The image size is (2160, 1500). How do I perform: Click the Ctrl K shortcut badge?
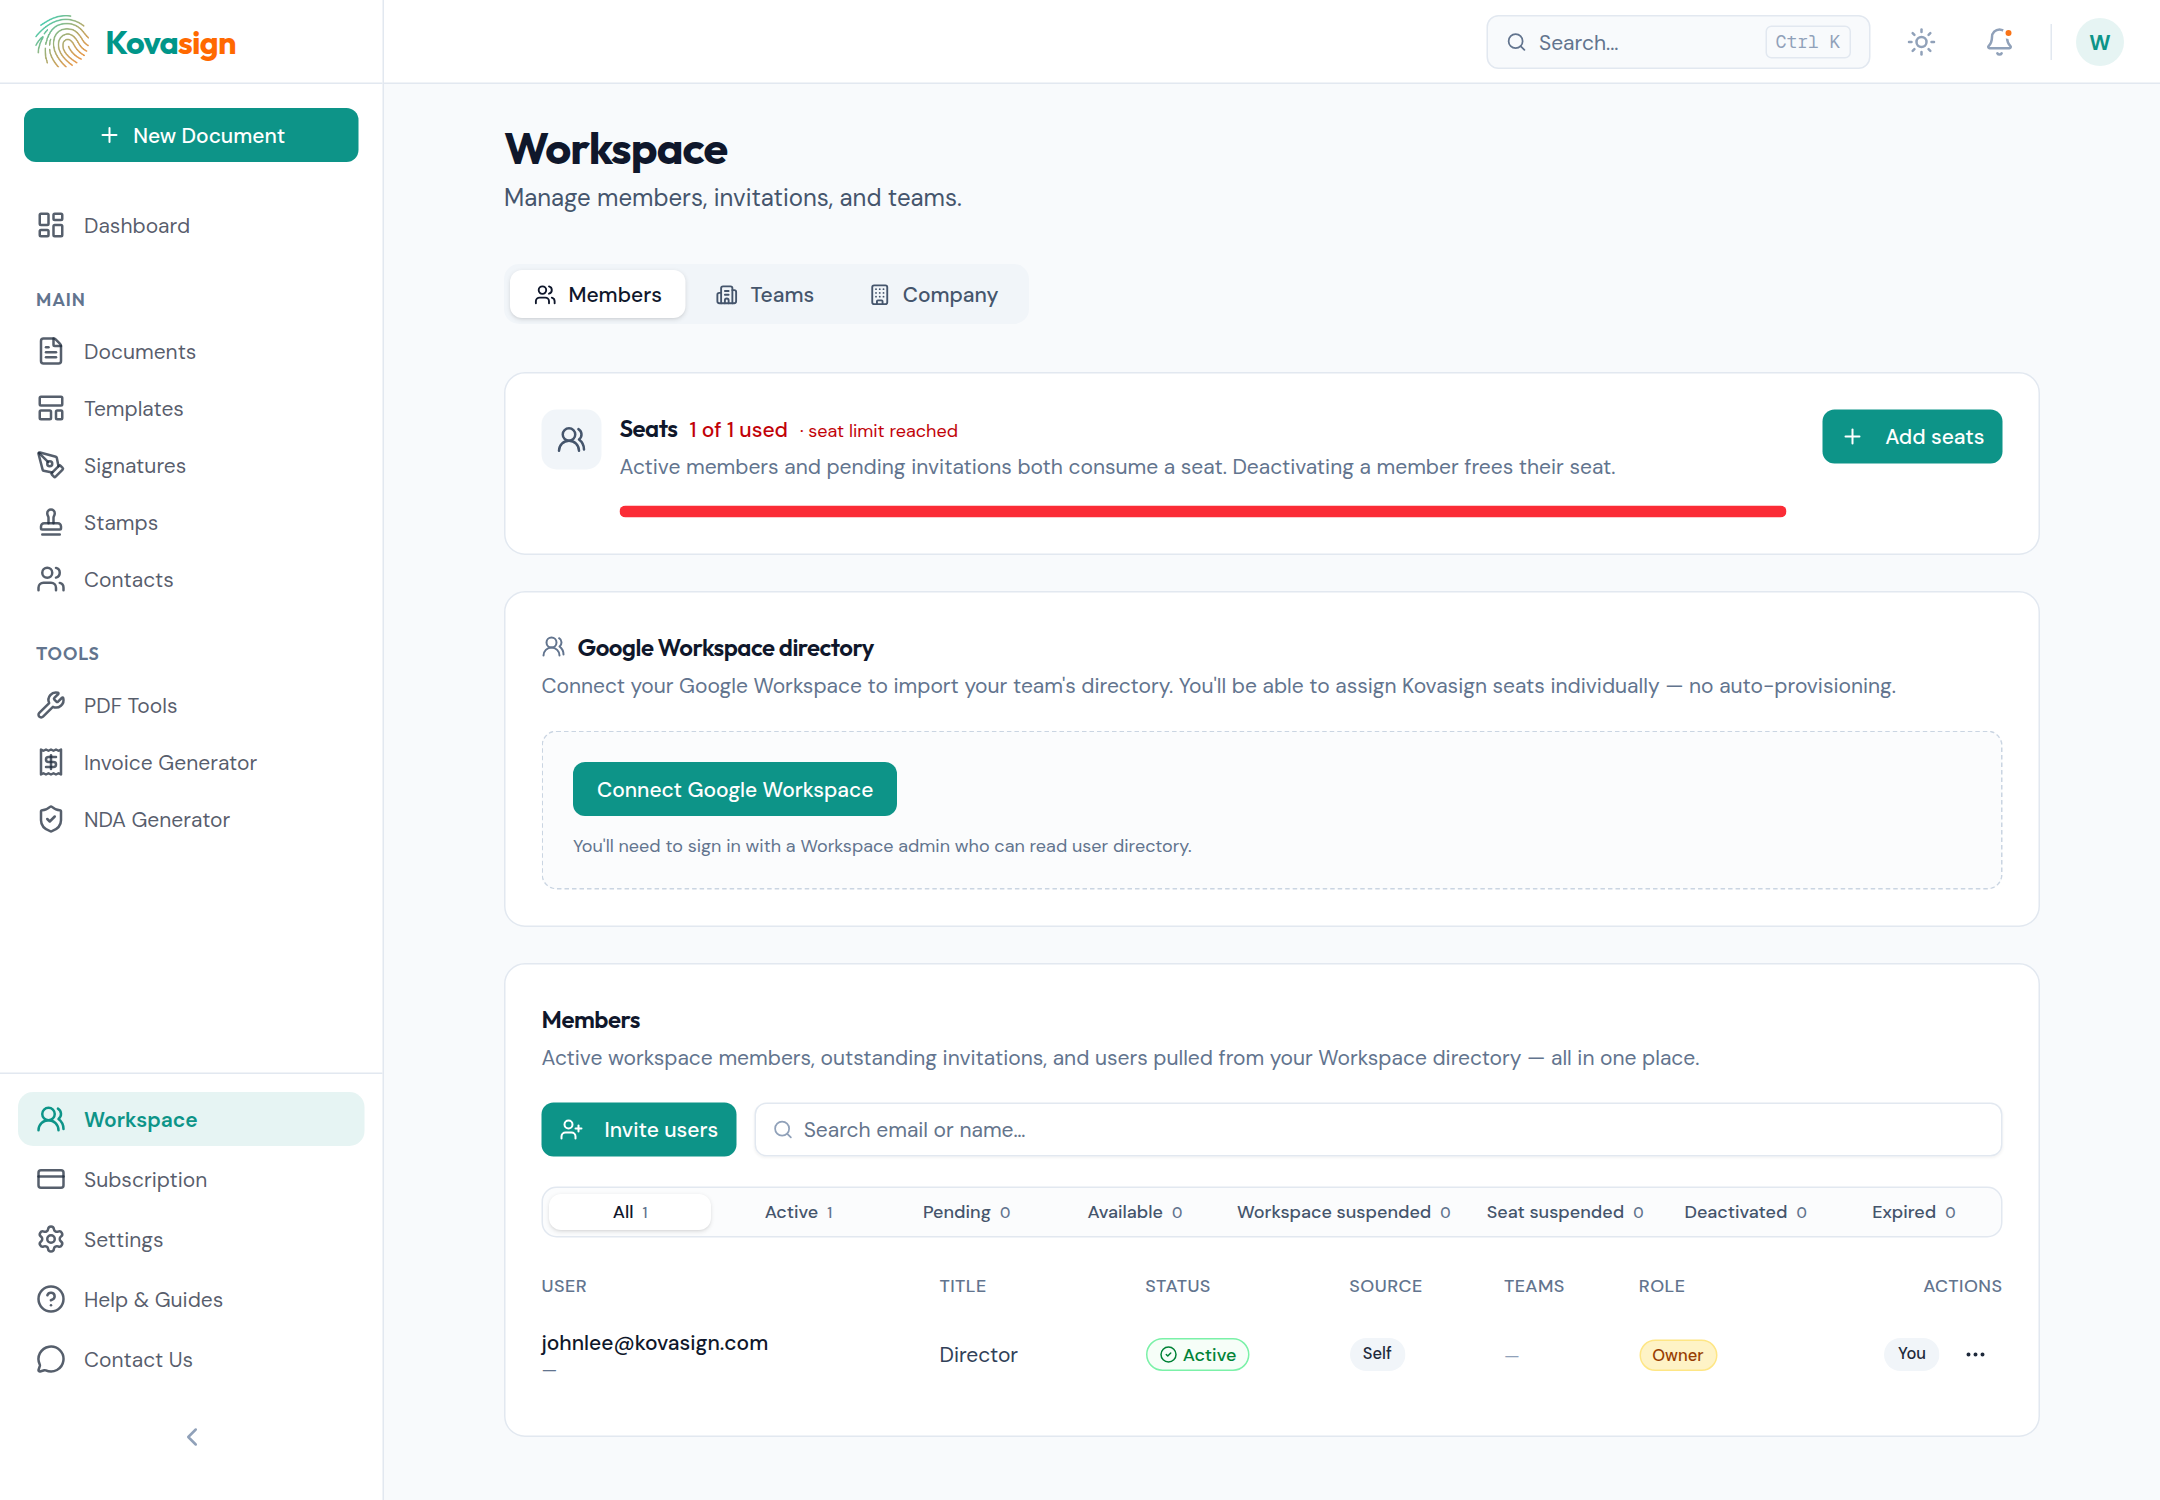click(1808, 42)
